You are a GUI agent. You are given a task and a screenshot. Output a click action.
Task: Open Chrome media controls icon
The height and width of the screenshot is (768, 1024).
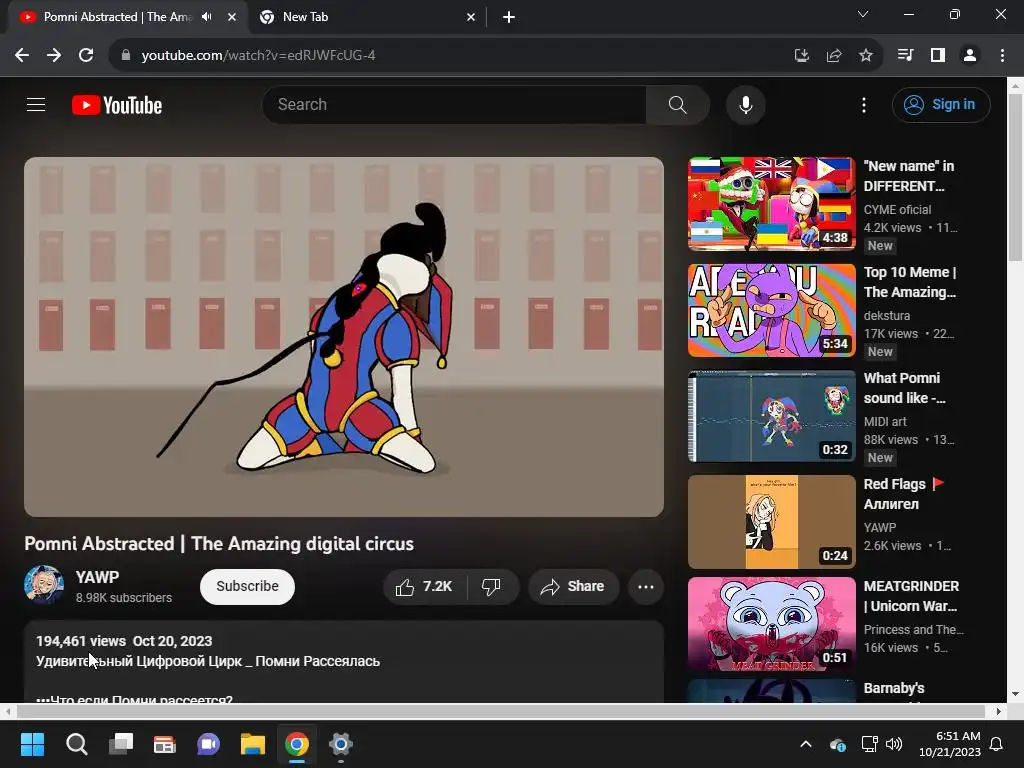[x=905, y=56]
